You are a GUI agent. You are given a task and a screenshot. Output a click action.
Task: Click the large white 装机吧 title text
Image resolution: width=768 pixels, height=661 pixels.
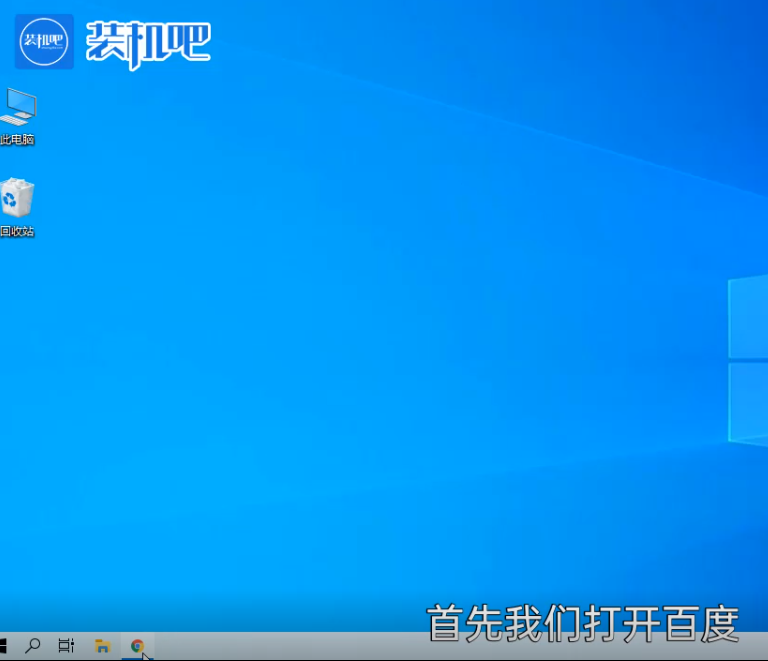point(148,42)
